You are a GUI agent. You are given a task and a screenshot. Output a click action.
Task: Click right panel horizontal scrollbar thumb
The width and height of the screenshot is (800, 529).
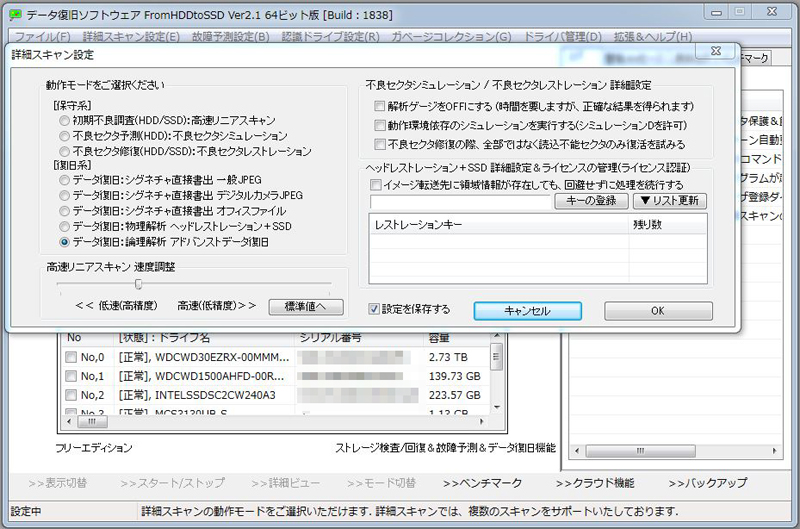pyautogui.click(x=640, y=451)
